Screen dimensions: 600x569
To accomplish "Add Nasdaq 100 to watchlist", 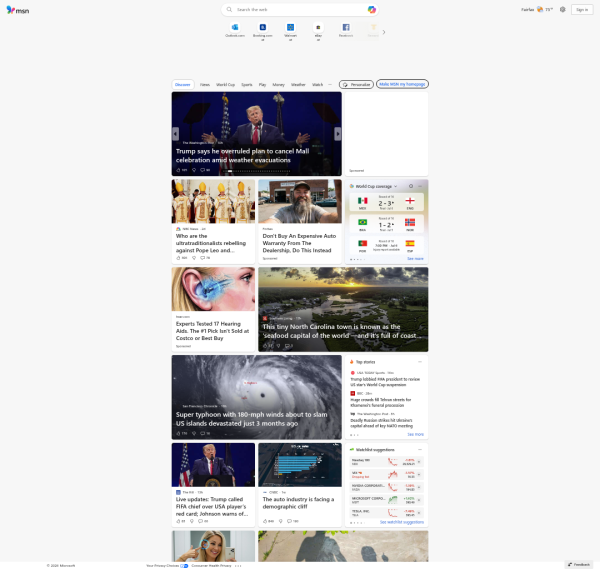I will click(419, 462).
